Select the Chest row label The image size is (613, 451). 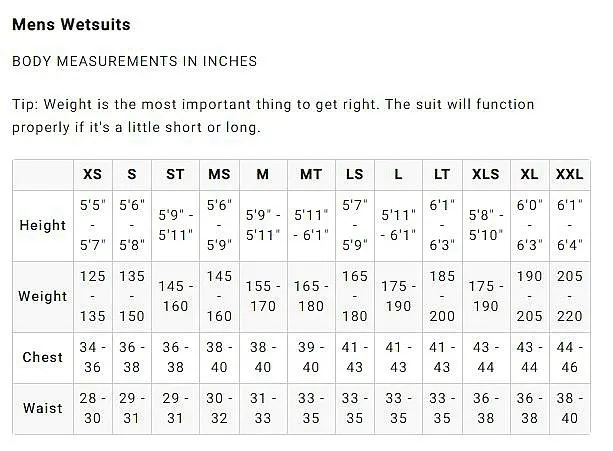click(x=43, y=358)
